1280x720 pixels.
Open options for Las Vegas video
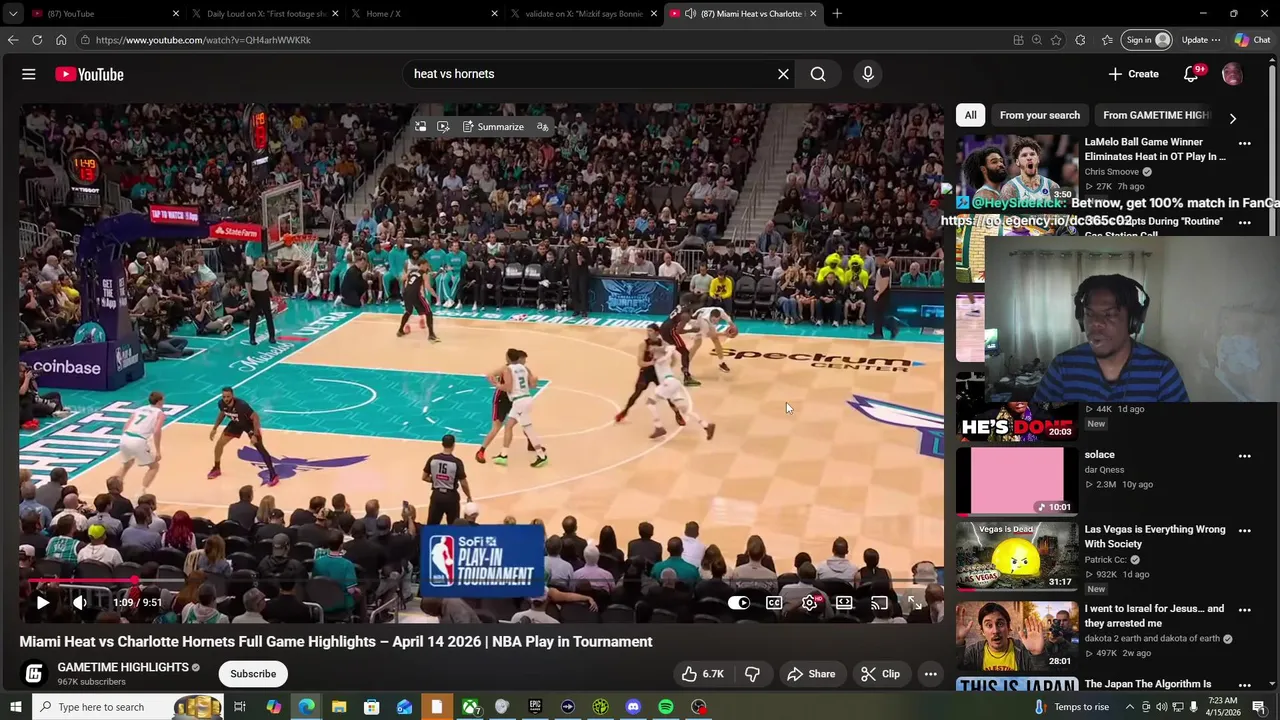(x=1245, y=530)
